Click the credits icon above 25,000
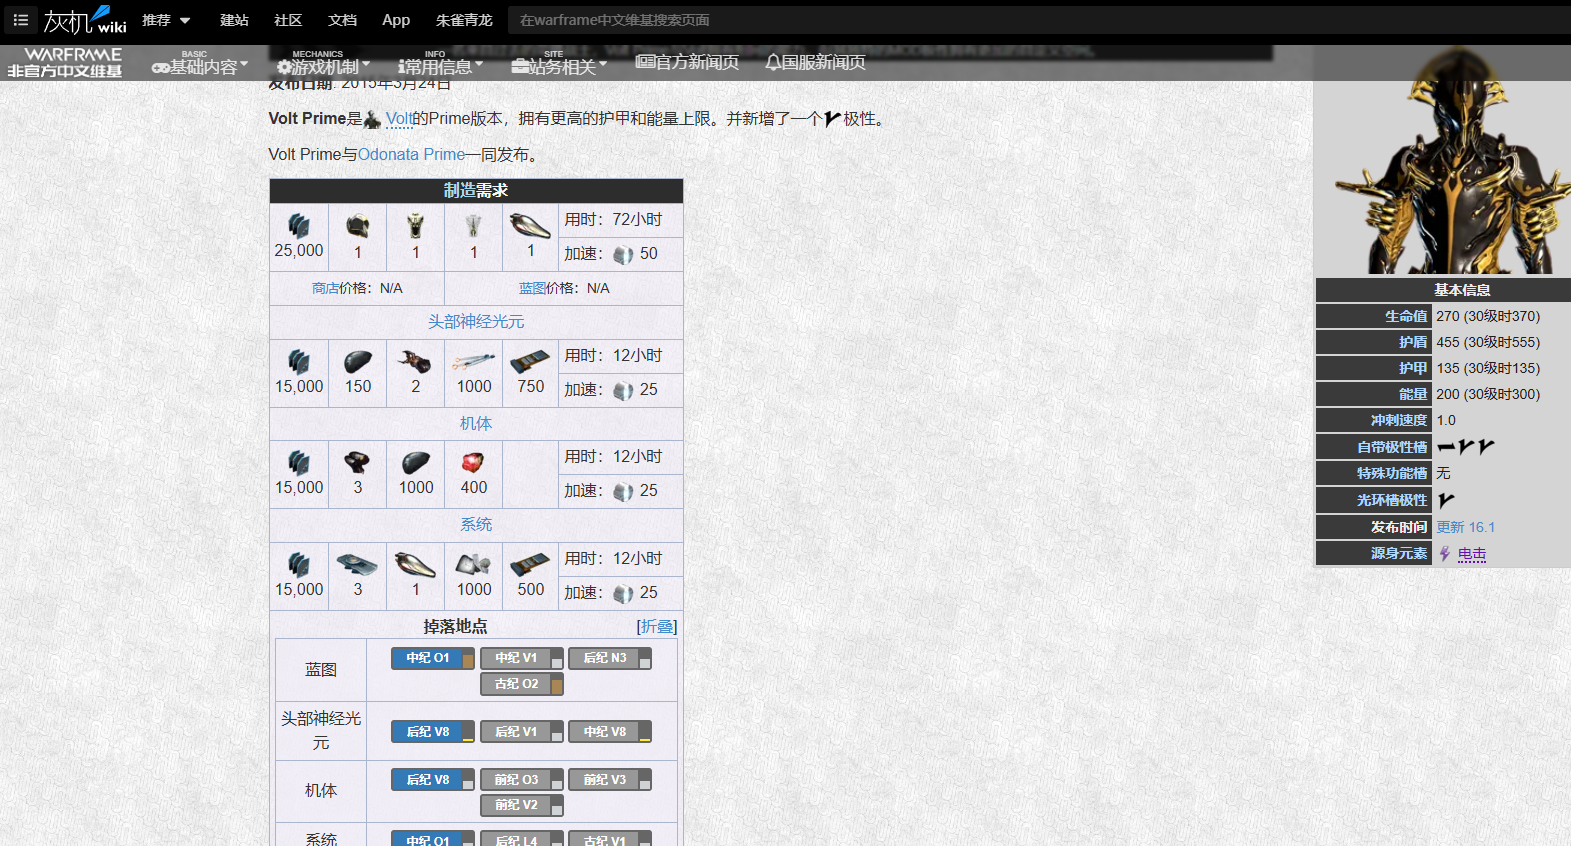Image resolution: width=1571 pixels, height=846 pixels. click(x=299, y=226)
